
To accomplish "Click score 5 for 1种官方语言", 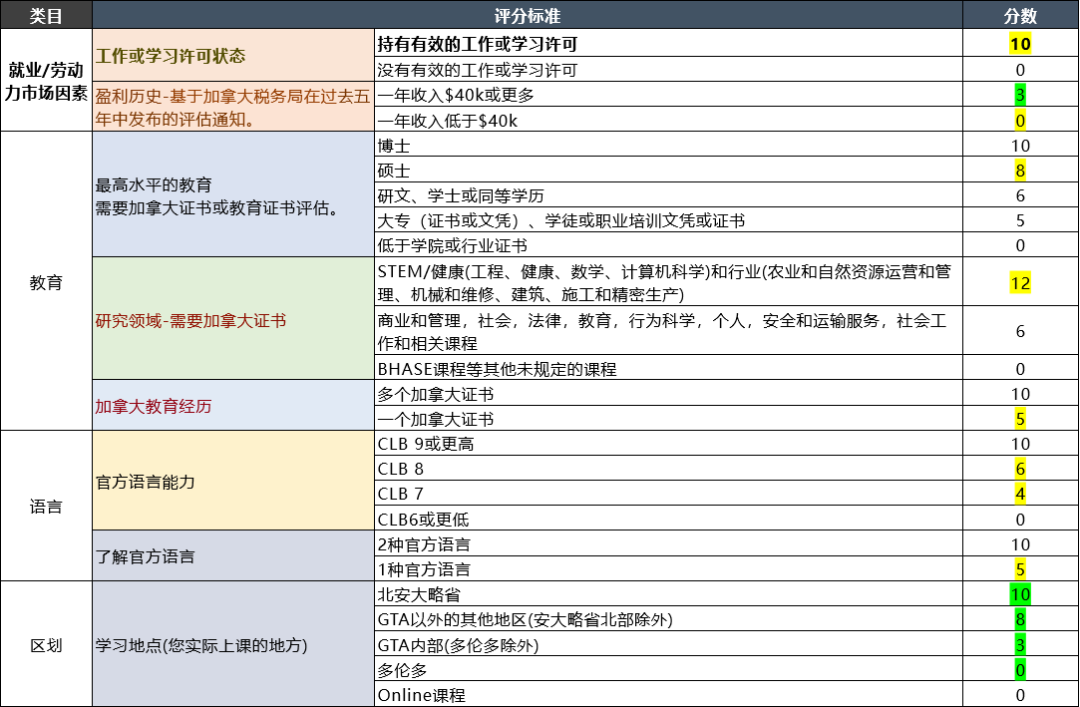I will pos(1020,568).
